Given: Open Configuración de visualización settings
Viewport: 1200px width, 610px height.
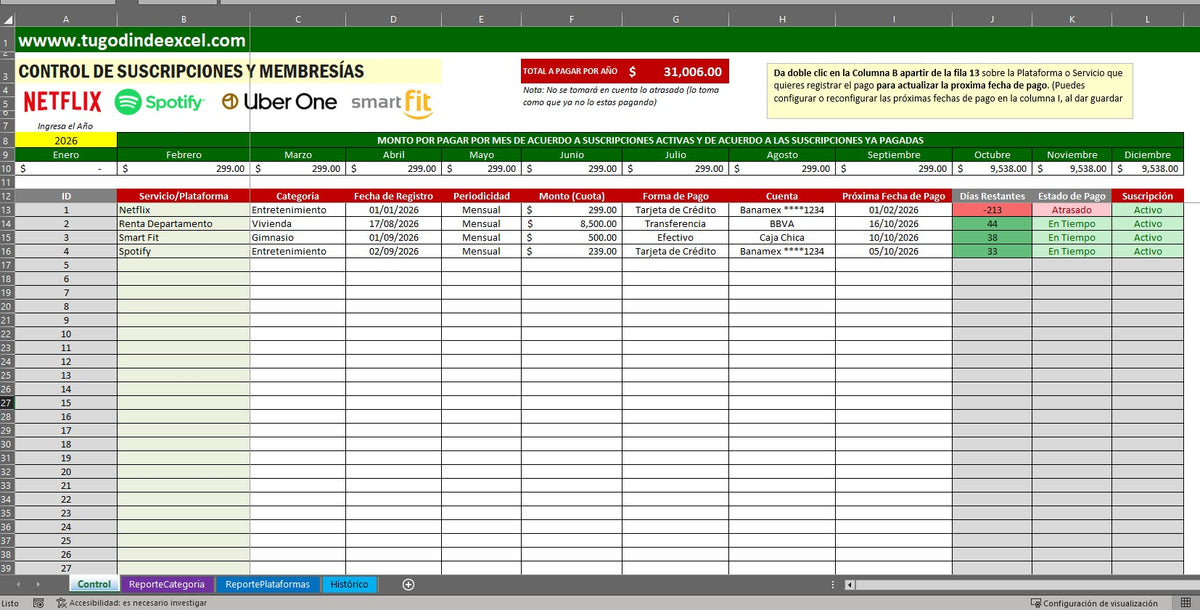Looking at the screenshot, I should [x=1094, y=603].
